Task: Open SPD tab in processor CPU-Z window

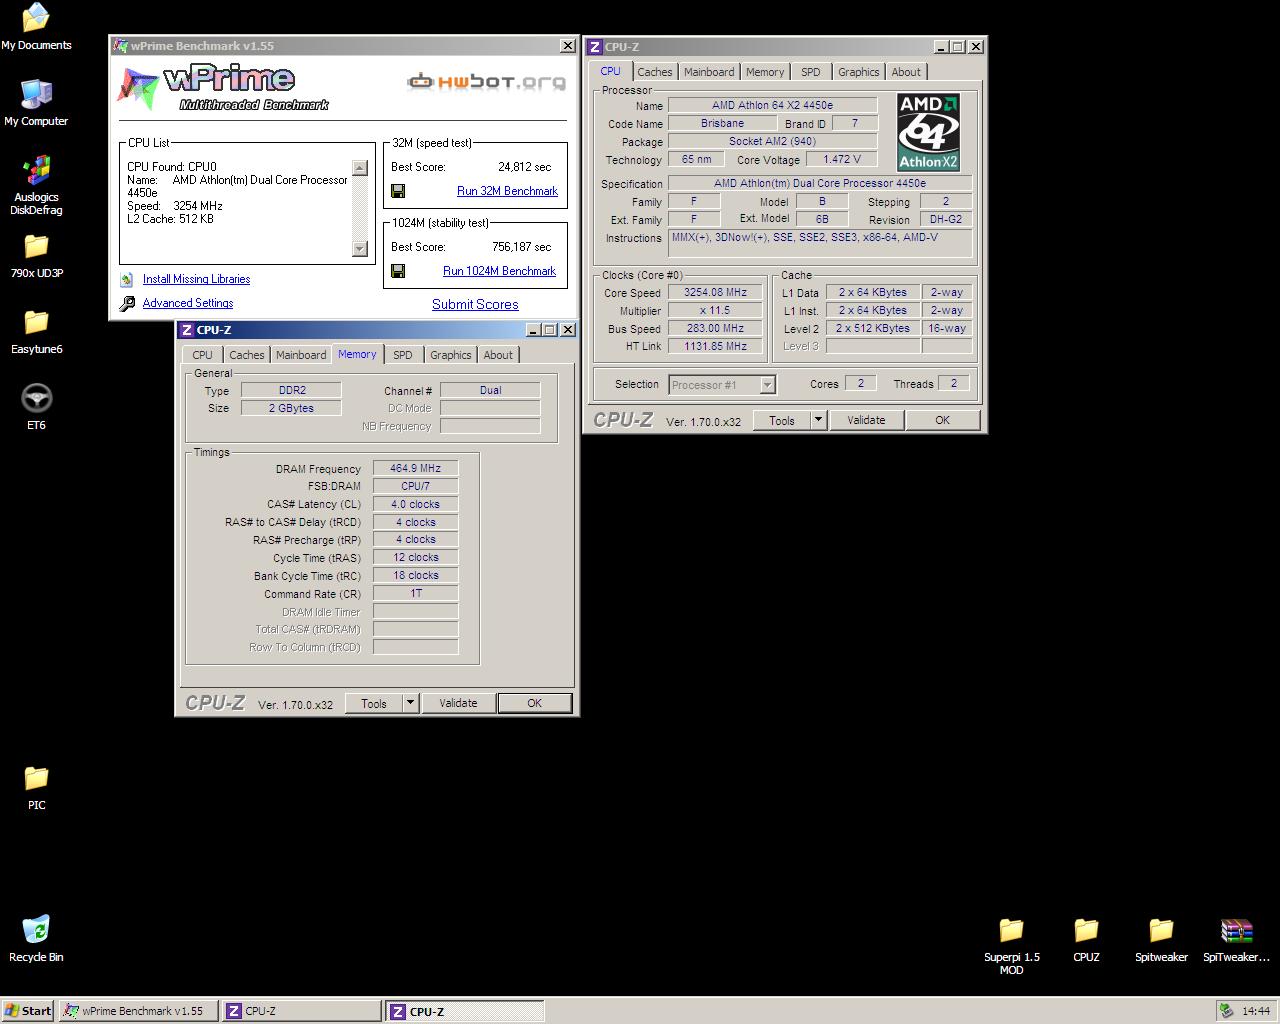Action: pos(811,72)
